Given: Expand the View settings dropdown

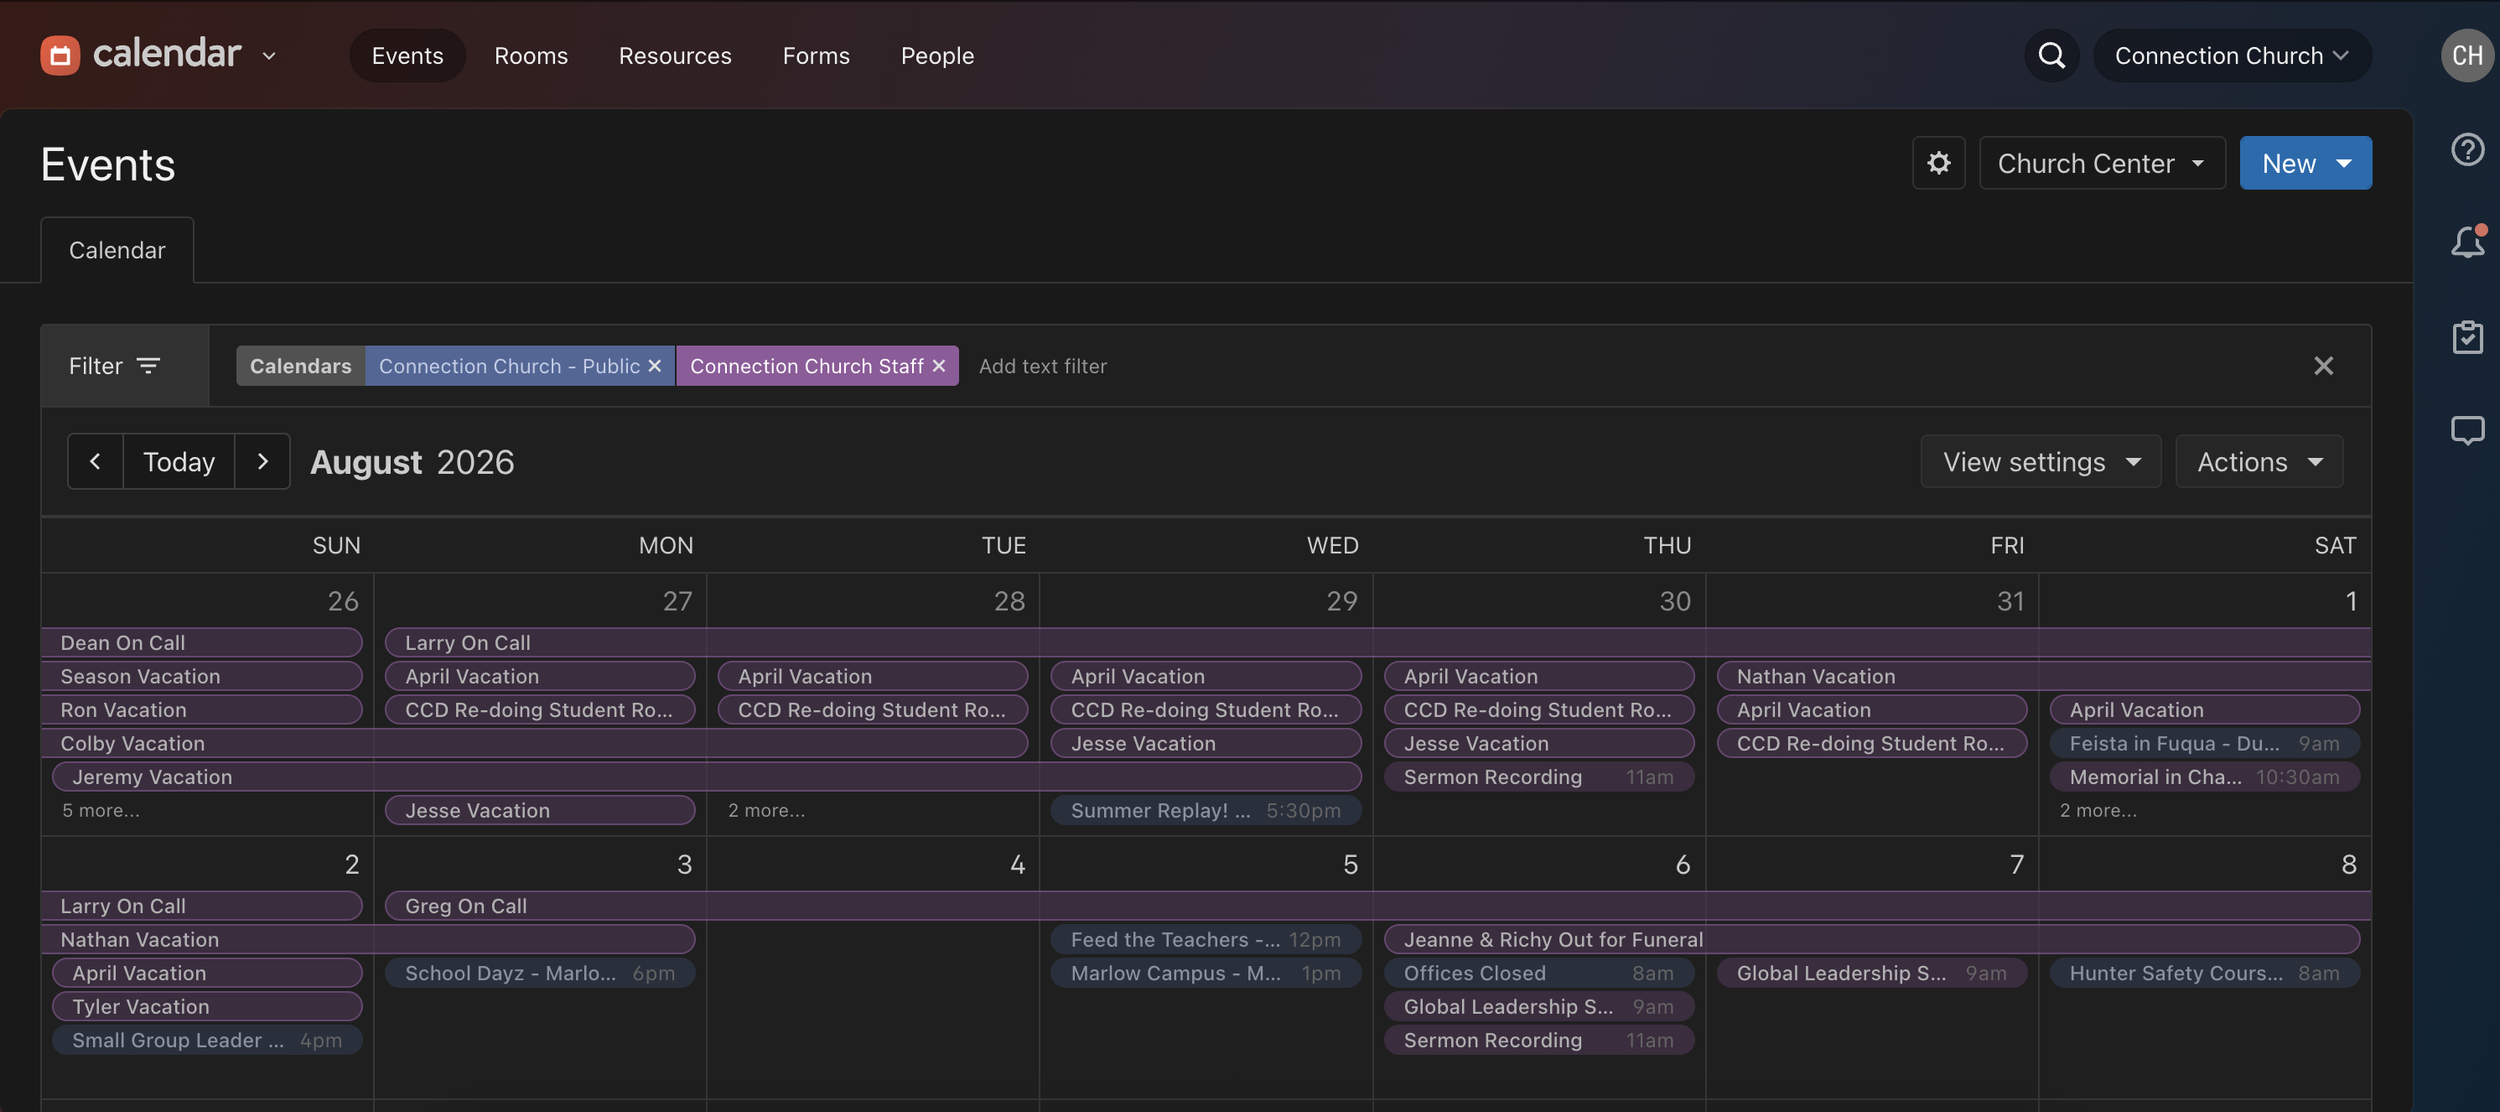Looking at the screenshot, I should coord(2040,461).
